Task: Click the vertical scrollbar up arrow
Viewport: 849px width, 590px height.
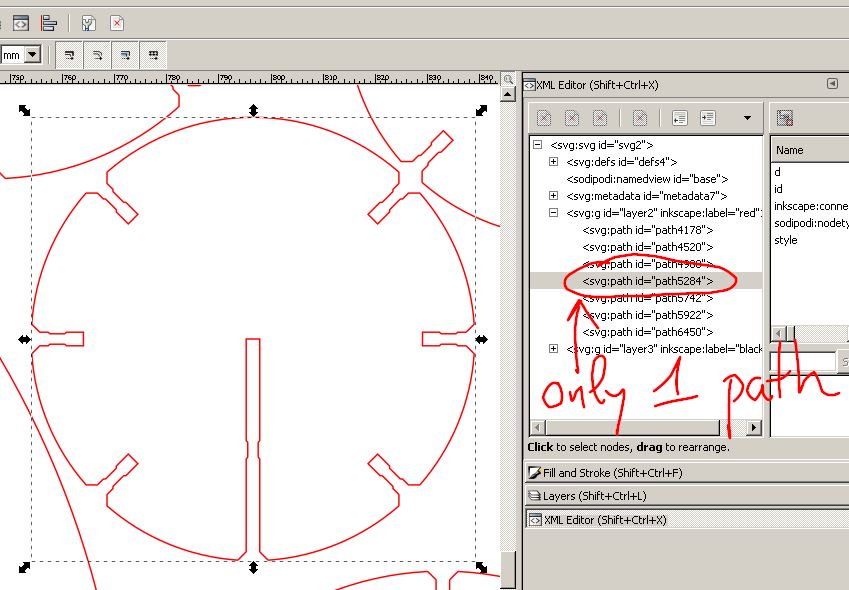Action: tap(508, 94)
